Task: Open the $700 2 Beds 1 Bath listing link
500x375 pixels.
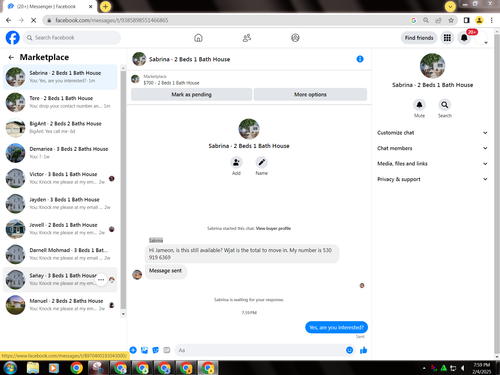Action: (x=171, y=83)
